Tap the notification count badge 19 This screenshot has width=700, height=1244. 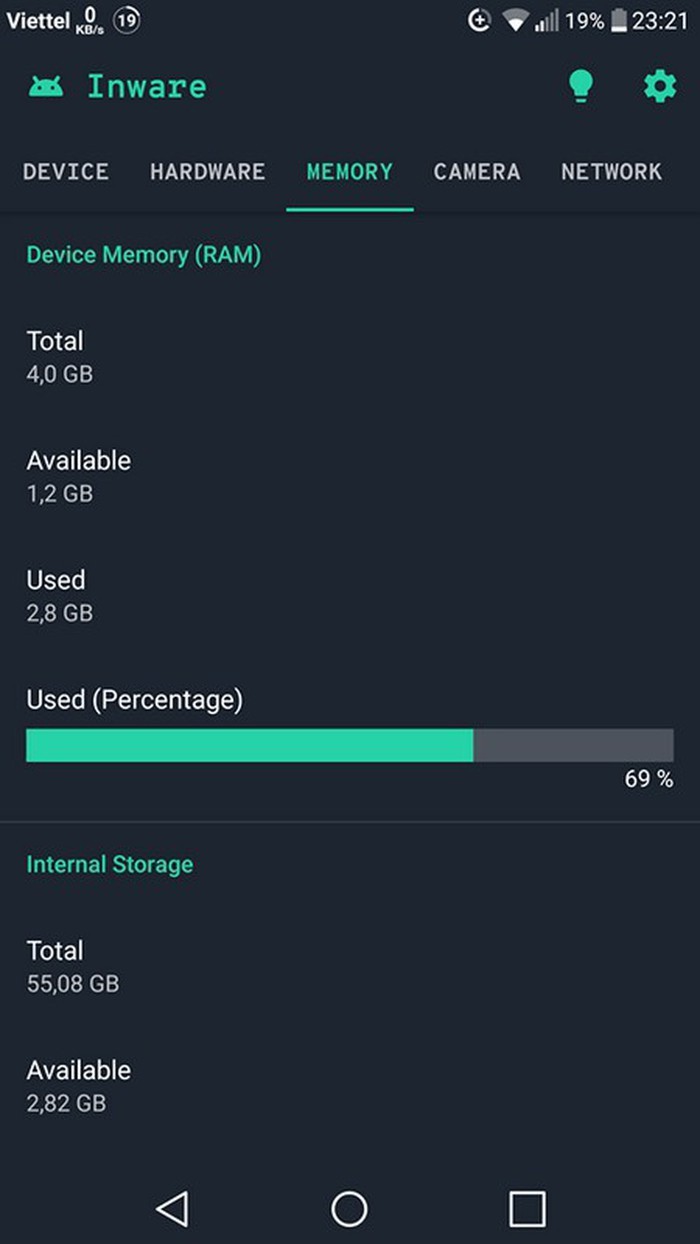[126, 20]
